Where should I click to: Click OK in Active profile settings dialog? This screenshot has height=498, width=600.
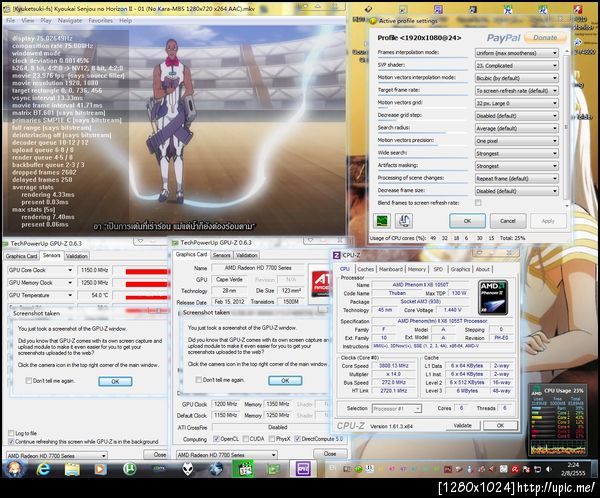pyautogui.click(x=467, y=221)
